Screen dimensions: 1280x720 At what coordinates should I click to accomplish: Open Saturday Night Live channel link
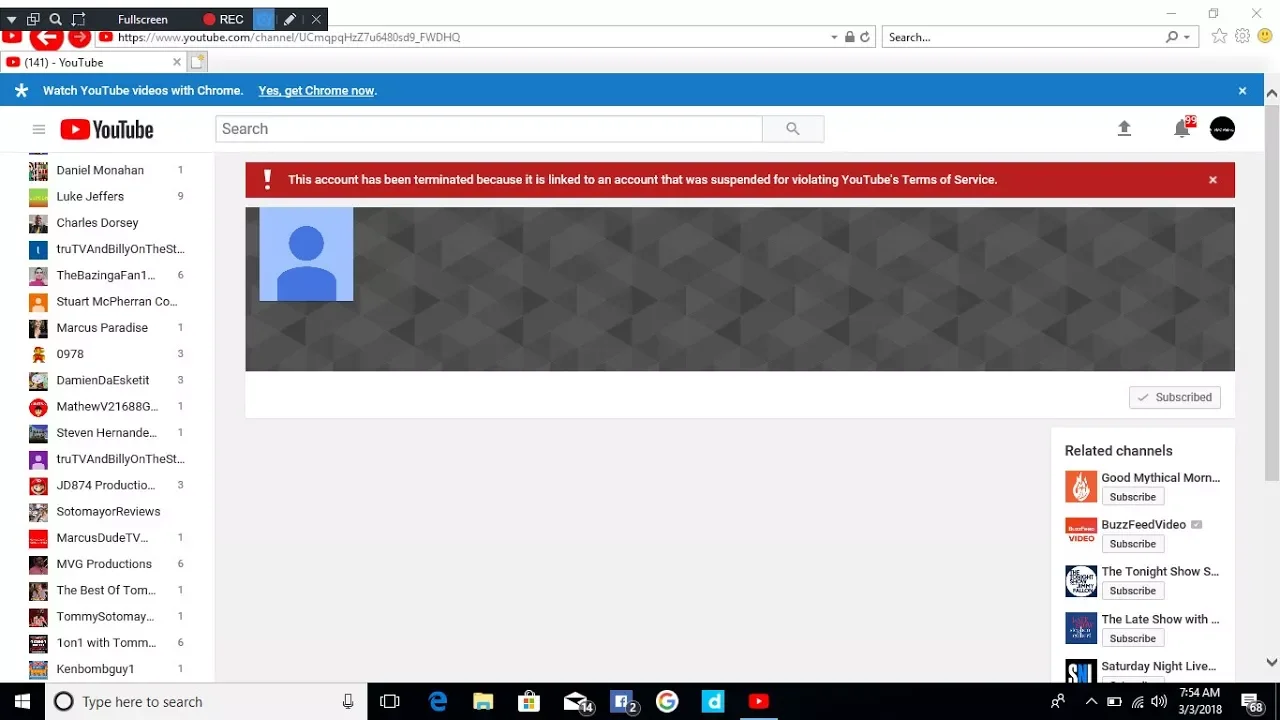pyautogui.click(x=1158, y=666)
